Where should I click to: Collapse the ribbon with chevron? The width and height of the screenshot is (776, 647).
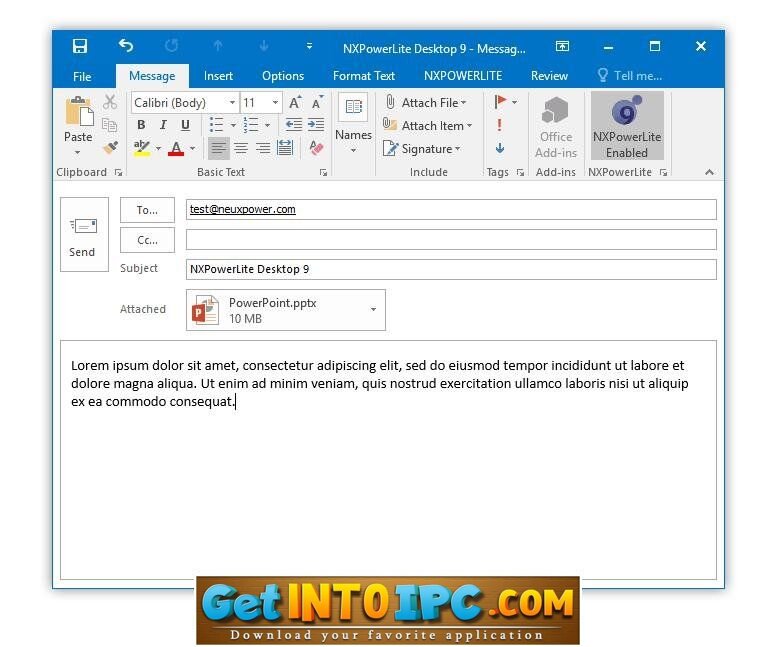[x=709, y=172]
